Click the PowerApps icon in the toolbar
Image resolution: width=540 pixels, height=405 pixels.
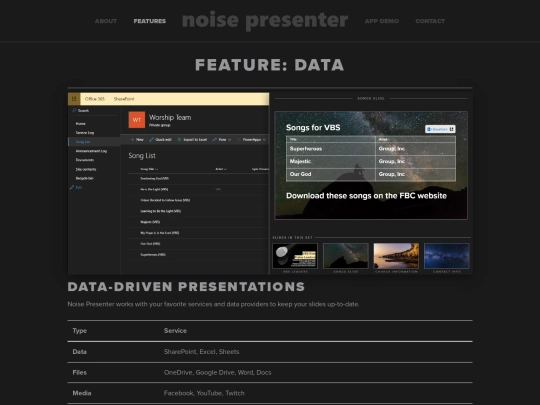point(239,139)
